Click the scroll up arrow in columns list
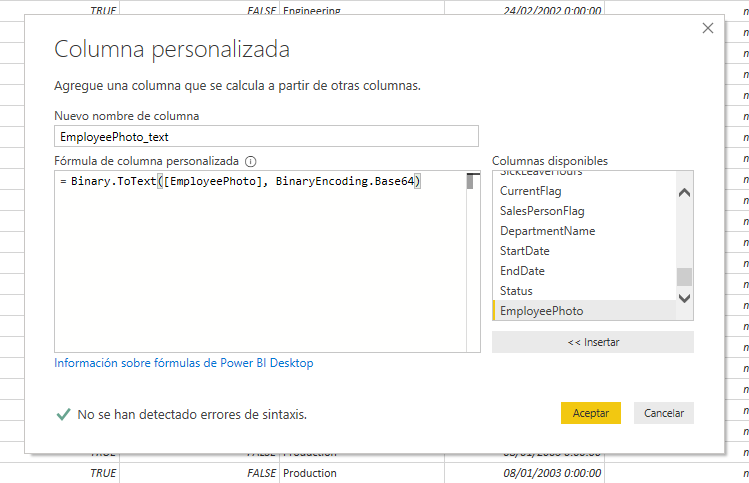 684,192
